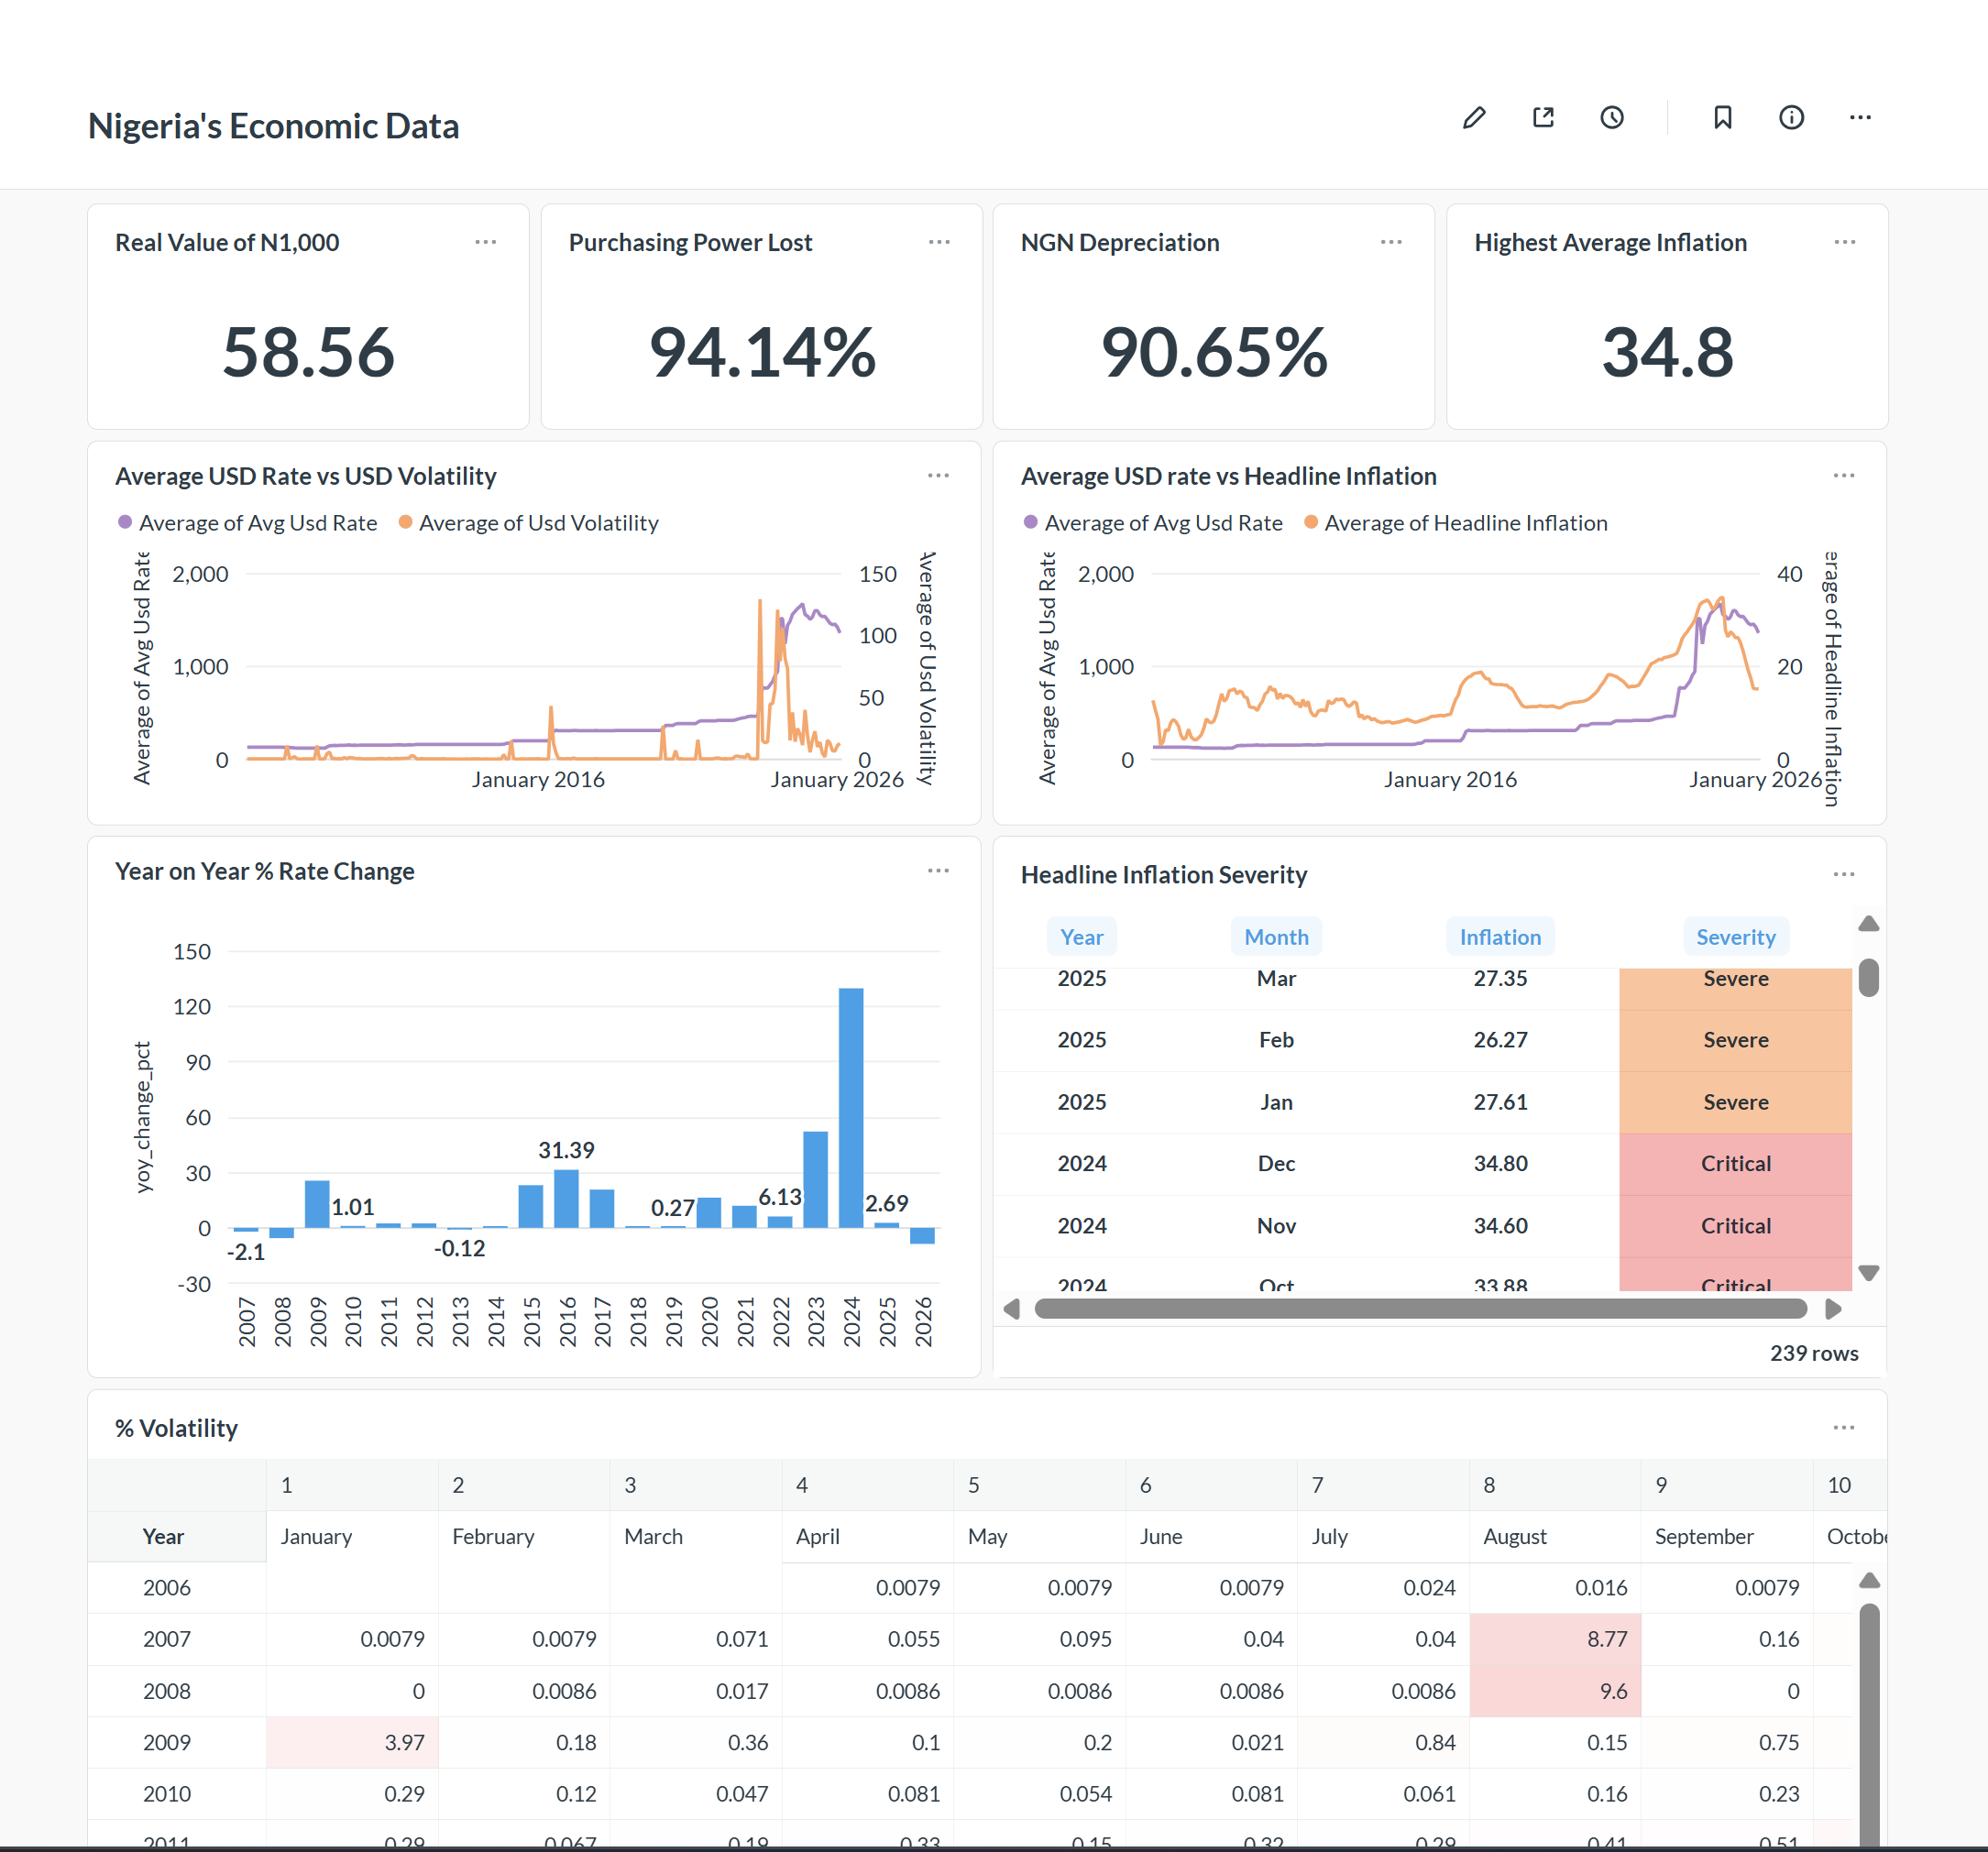
Task: Open NGN Depreciation card options
Action: coord(1390,242)
